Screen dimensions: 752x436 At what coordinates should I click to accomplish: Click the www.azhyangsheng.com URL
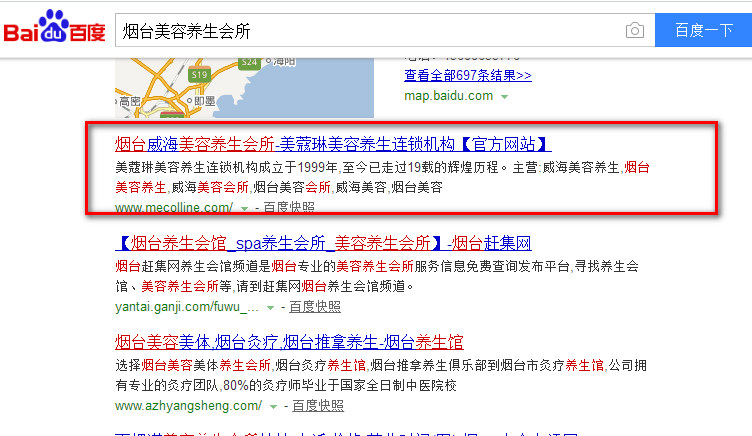(188, 406)
